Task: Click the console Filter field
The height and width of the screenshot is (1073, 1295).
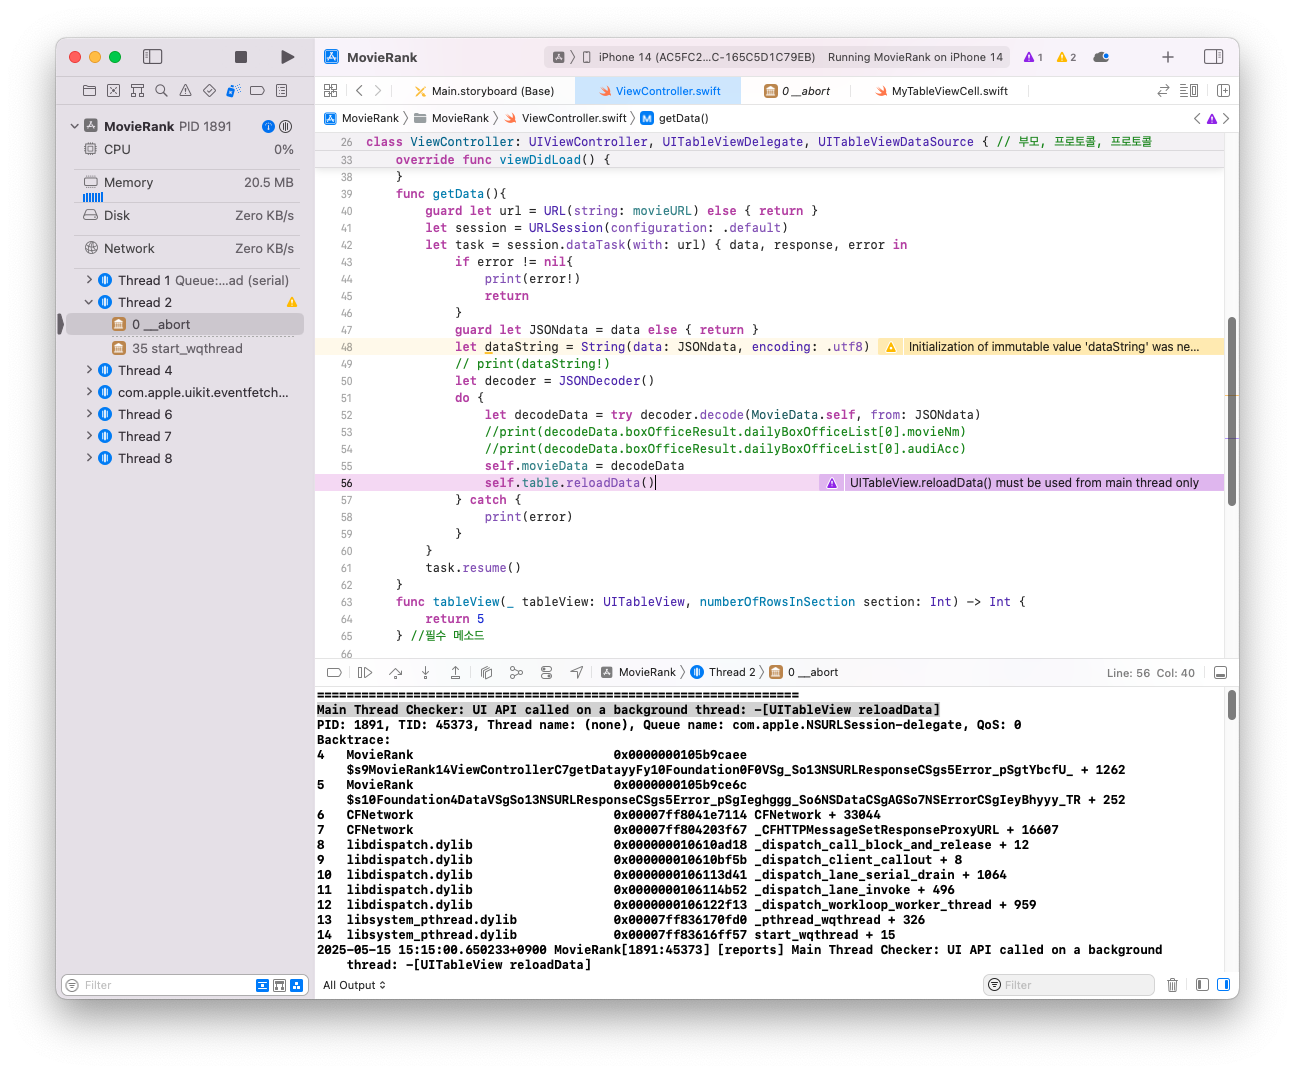Action: point(1068,985)
